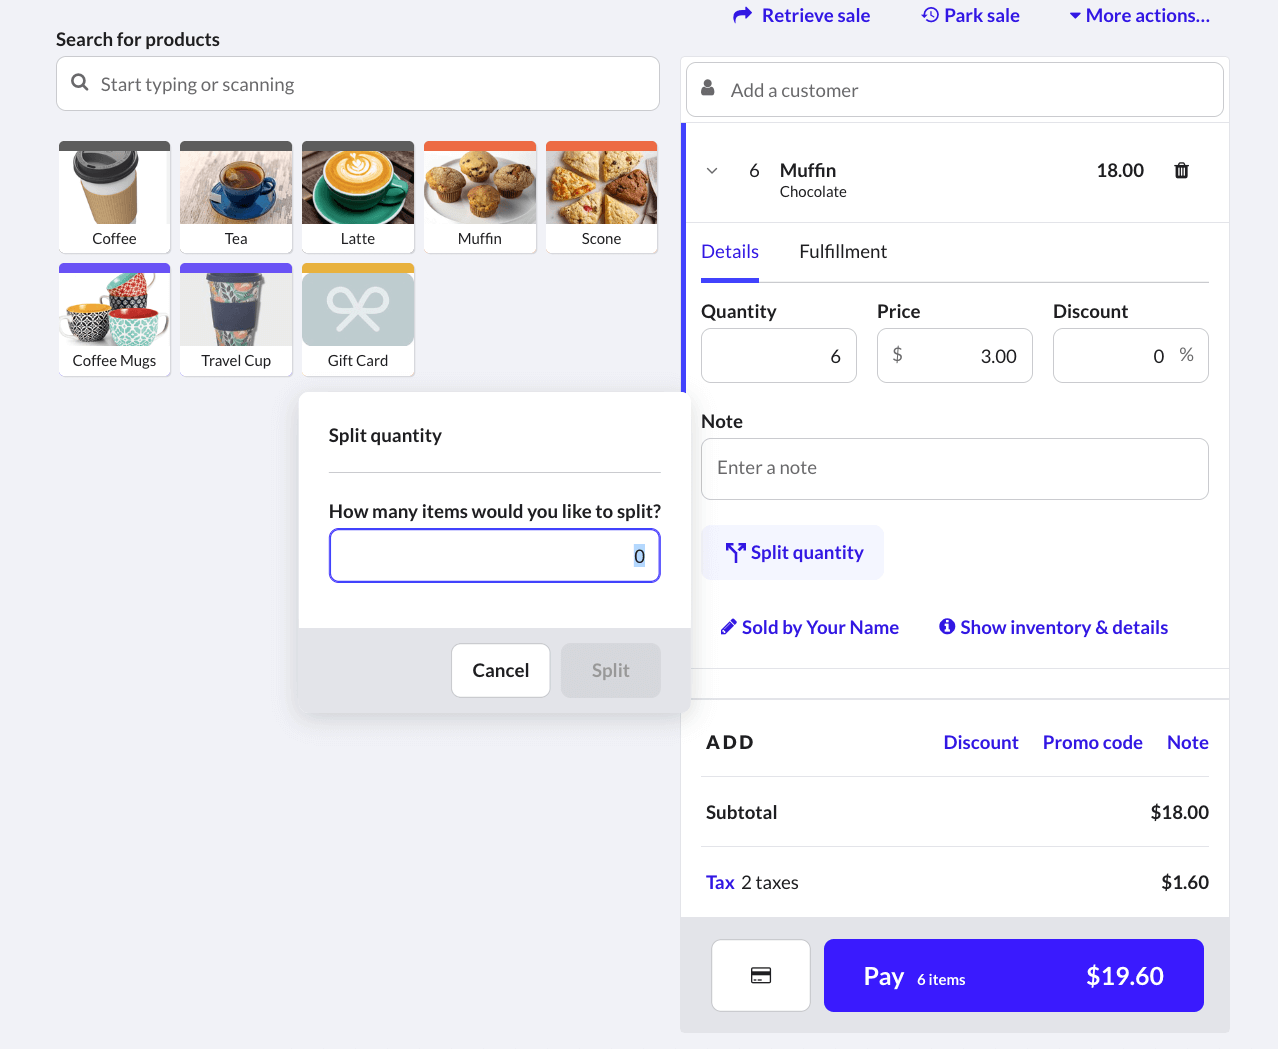Click the pencil icon beside Sold by
This screenshot has width=1278, height=1049.
pos(728,627)
